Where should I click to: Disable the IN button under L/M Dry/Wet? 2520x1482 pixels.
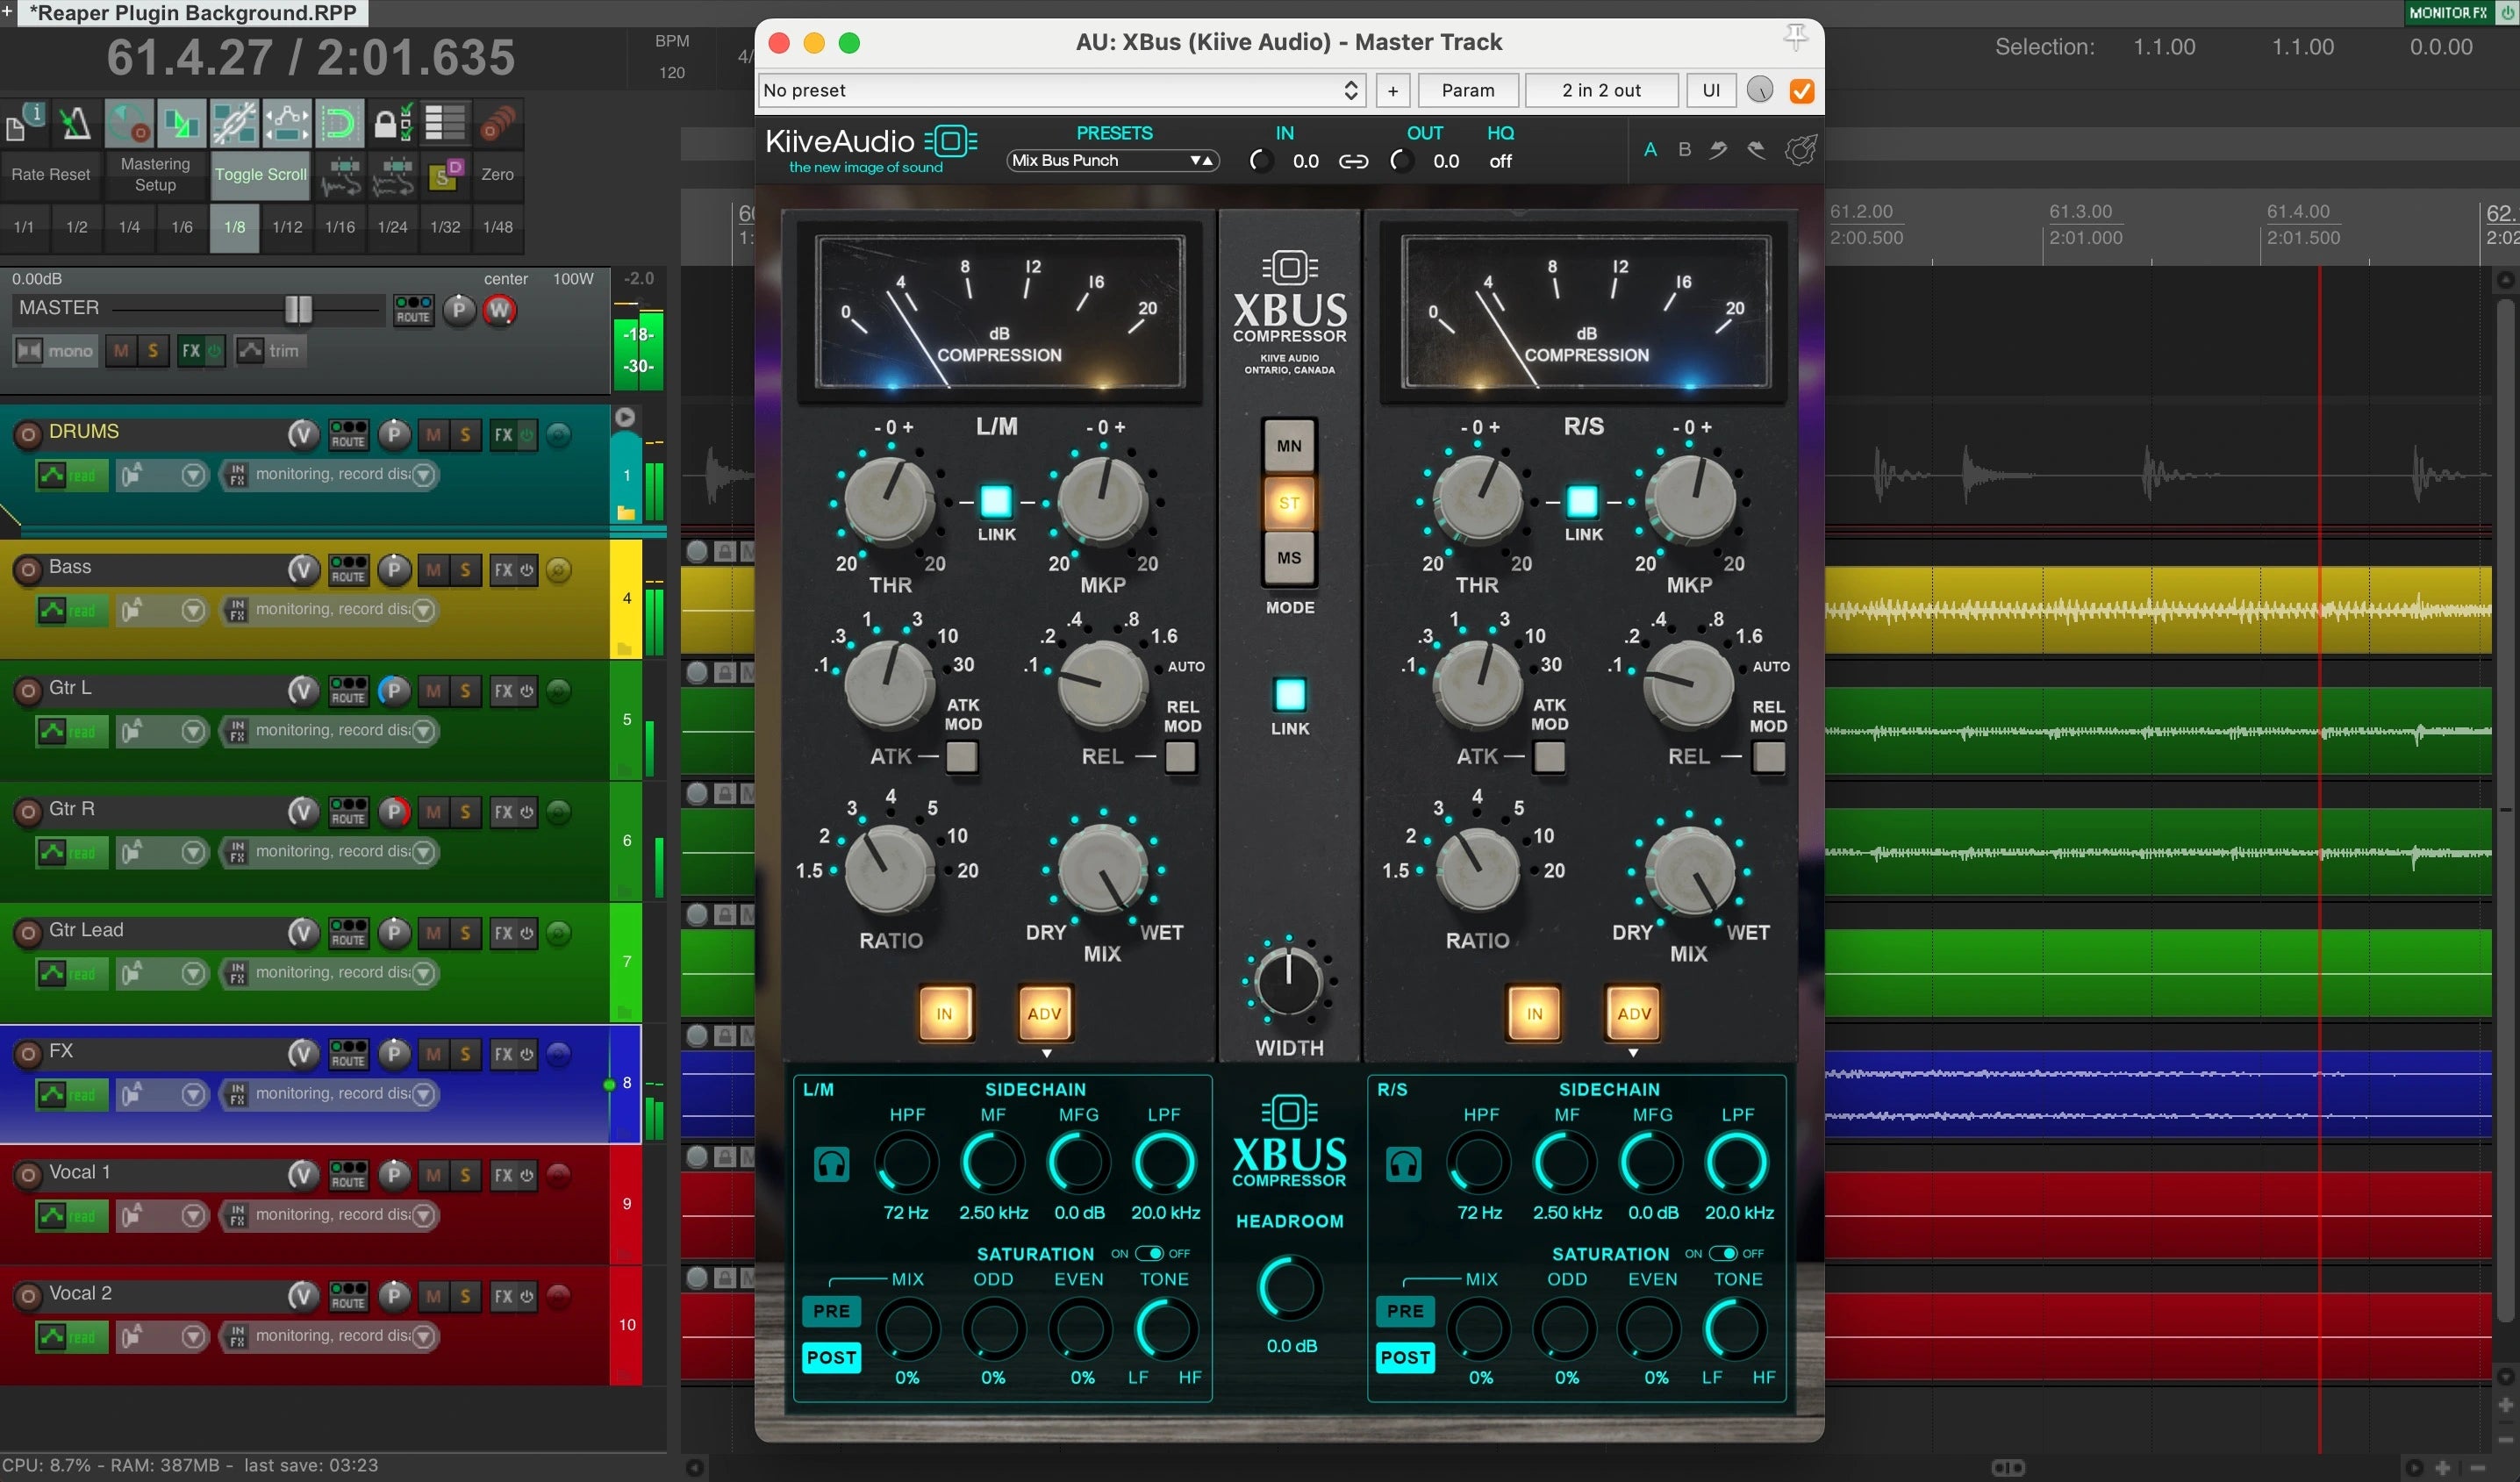944,1013
